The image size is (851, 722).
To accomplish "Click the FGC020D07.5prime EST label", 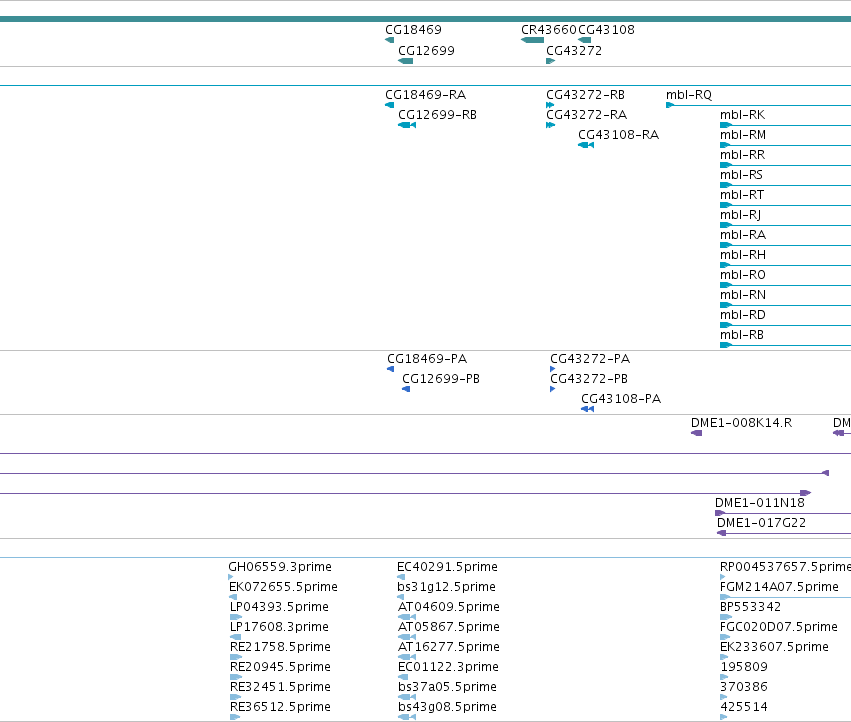I will [779, 628].
